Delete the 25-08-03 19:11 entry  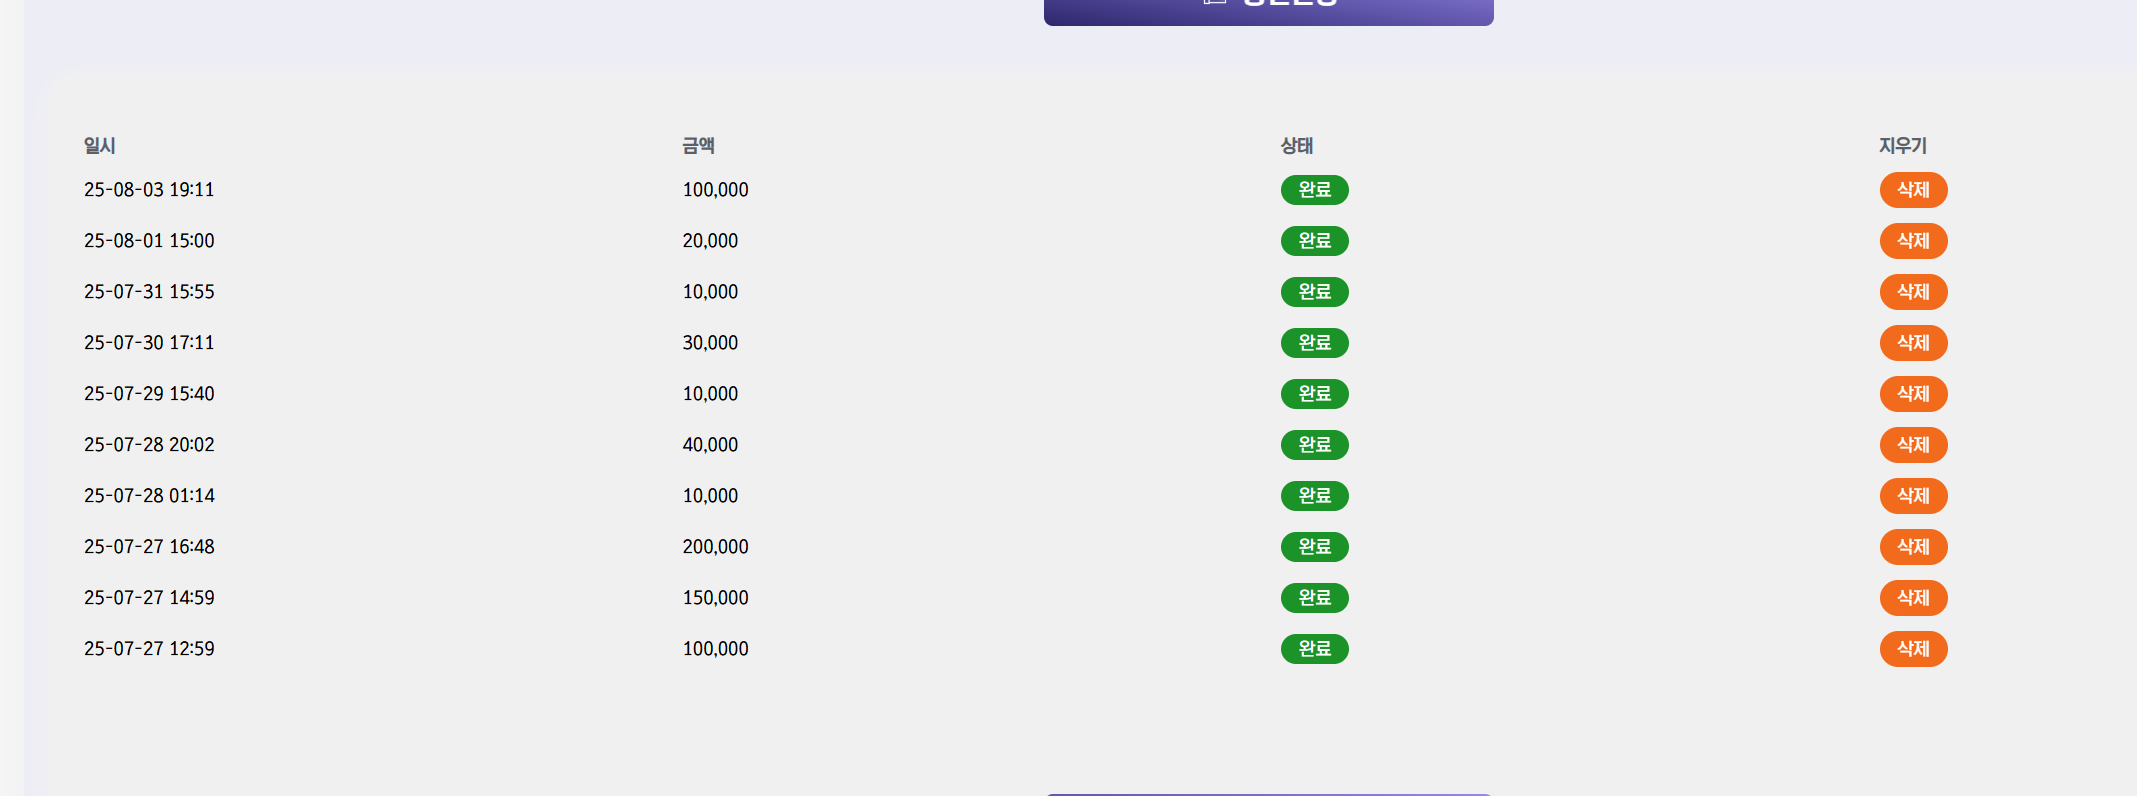pos(1913,190)
